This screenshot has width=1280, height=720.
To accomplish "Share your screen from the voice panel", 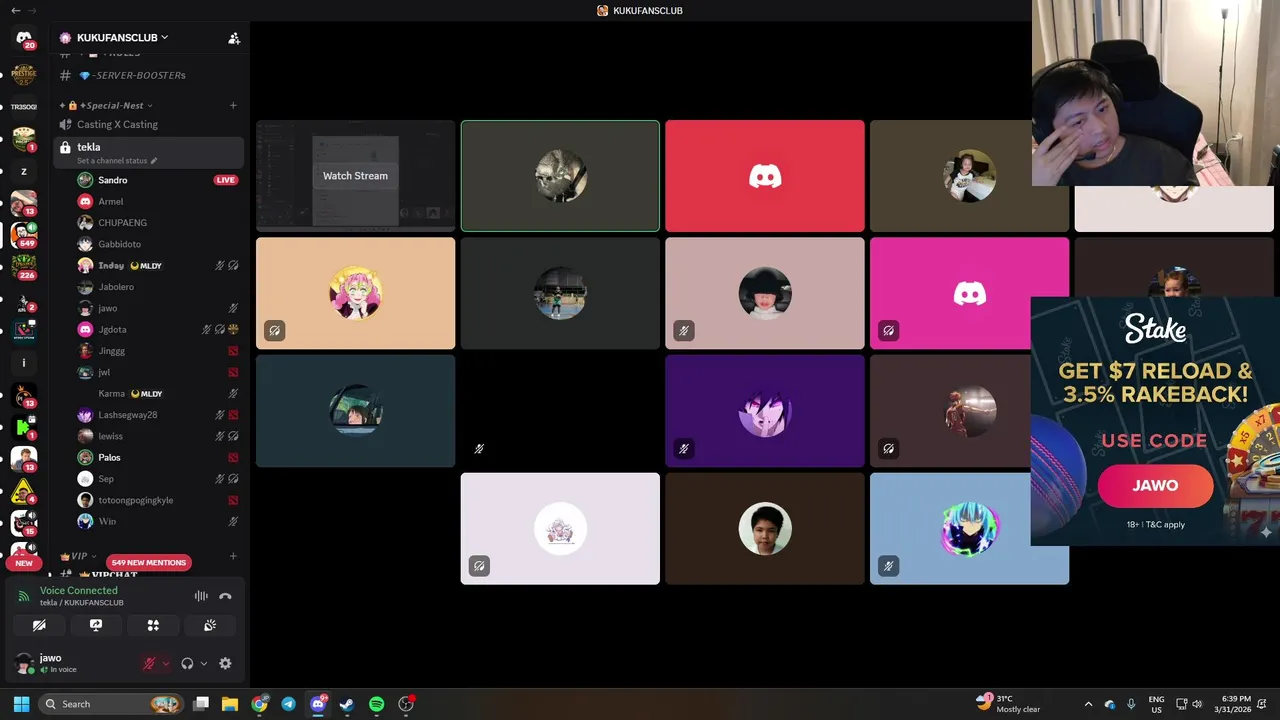I will click(96, 625).
